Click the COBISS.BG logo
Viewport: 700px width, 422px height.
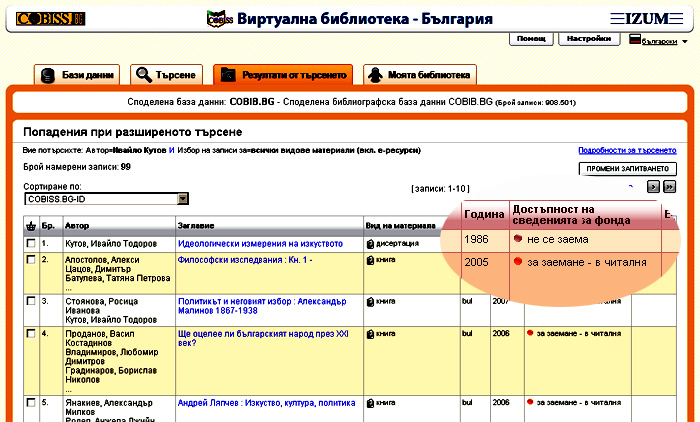pyautogui.click(x=50, y=19)
